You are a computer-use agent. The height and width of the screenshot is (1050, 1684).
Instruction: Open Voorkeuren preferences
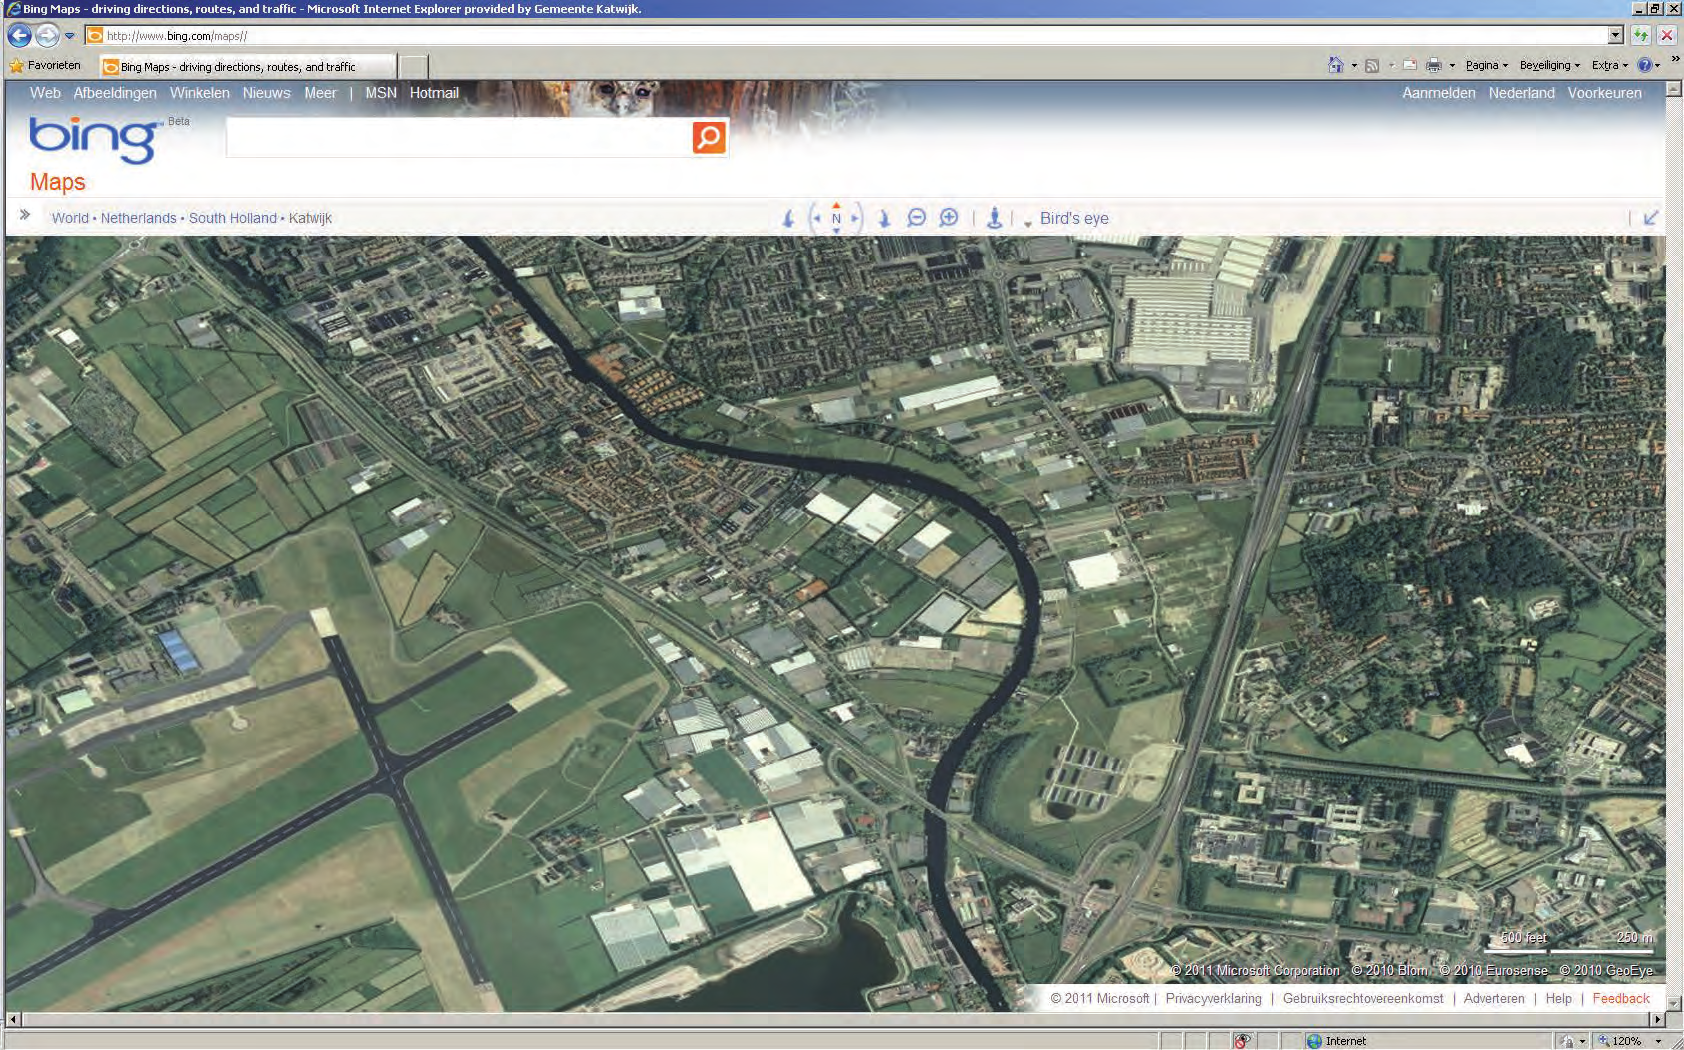coord(1604,93)
